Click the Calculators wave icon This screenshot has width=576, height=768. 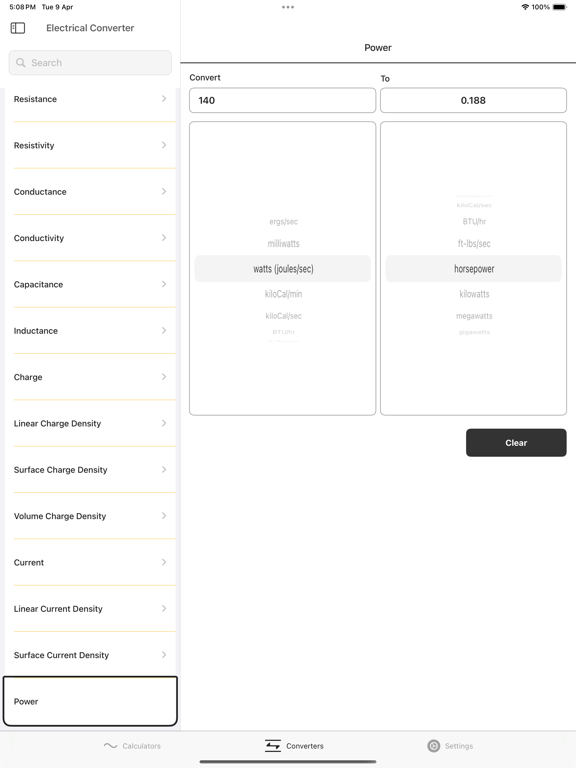pos(111,745)
